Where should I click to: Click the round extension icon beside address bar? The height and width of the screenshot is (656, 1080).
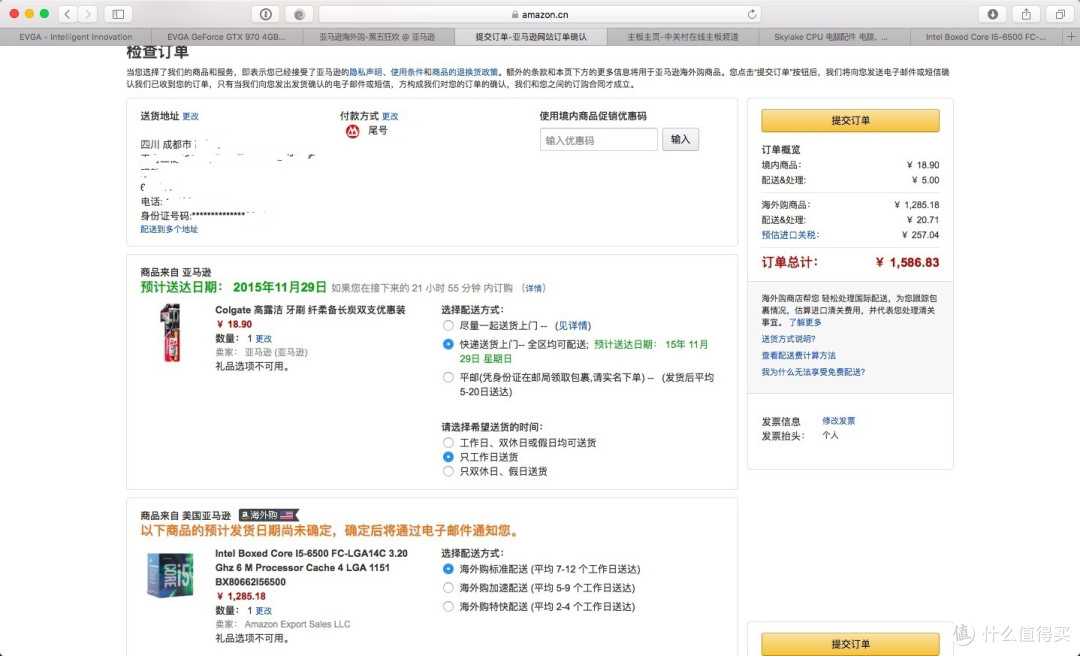tap(299, 14)
